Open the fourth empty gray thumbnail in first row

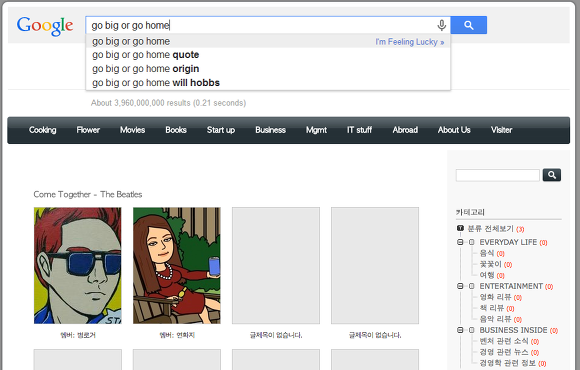tap(375, 266)
